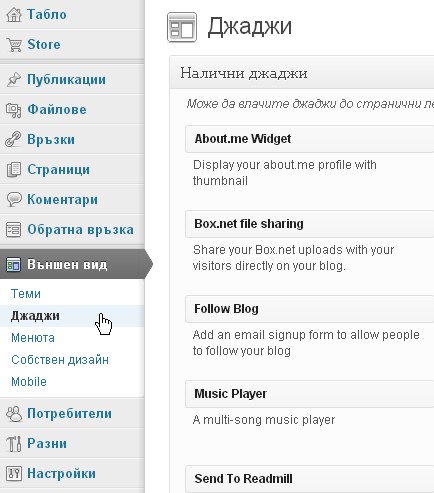
Task: Go to the Mobile submenu link
Action: (x=29, y=382)
